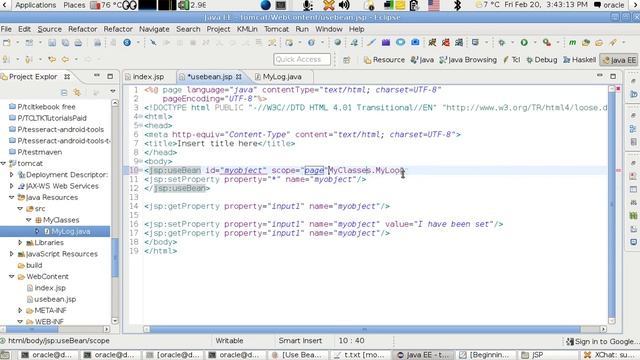
Task: Select the Java EE perspective button
Action: (619, 60)
